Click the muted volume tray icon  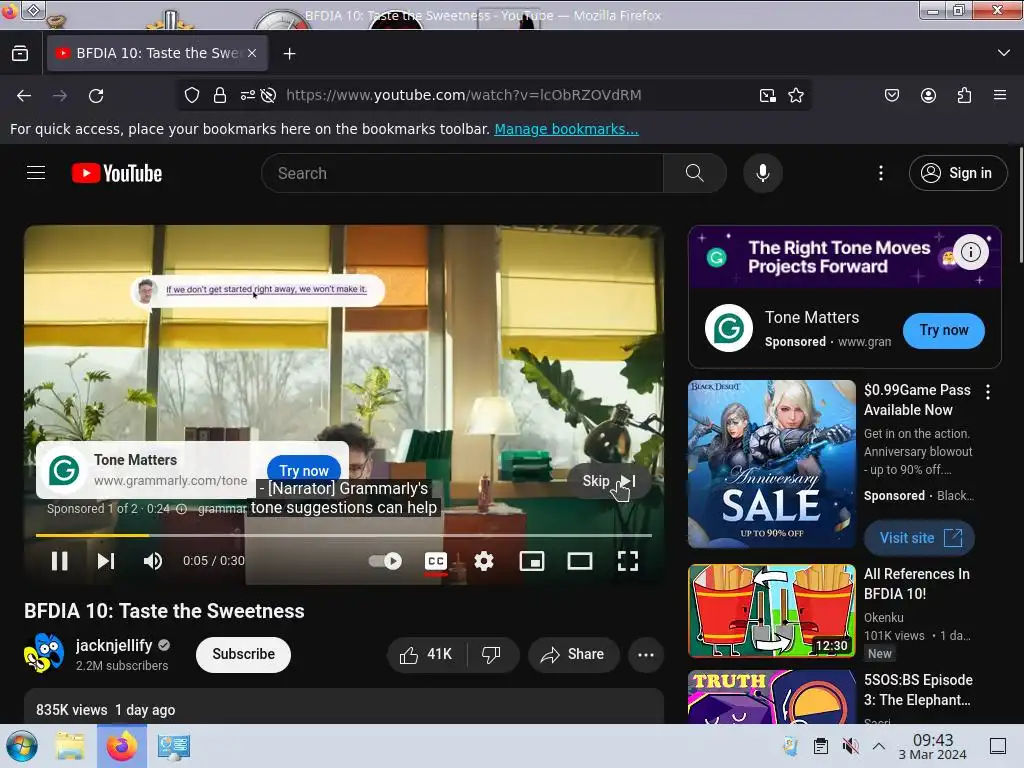850,746
